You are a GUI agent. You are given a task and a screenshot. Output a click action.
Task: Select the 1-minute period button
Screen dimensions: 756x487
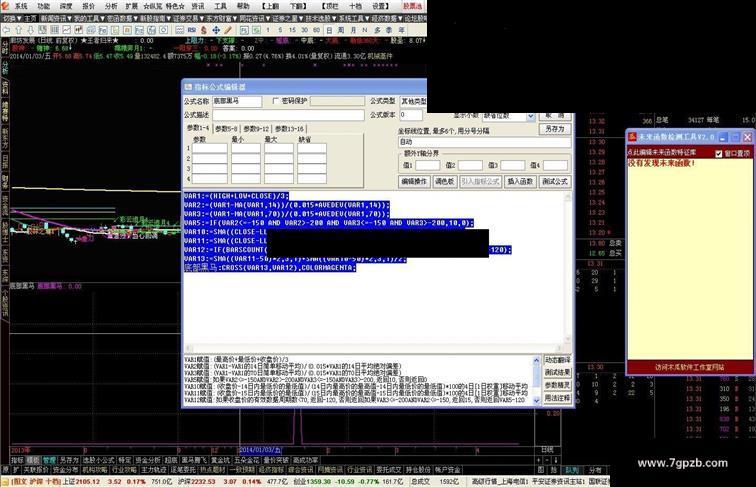[x=268, y=30]
